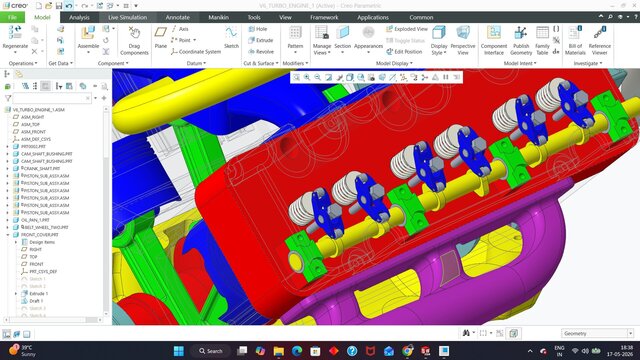The image size is (640, 360).
Task: Toggle the model tree filter funnel icon
Action: pyautogui.click(x=8, y=98)
